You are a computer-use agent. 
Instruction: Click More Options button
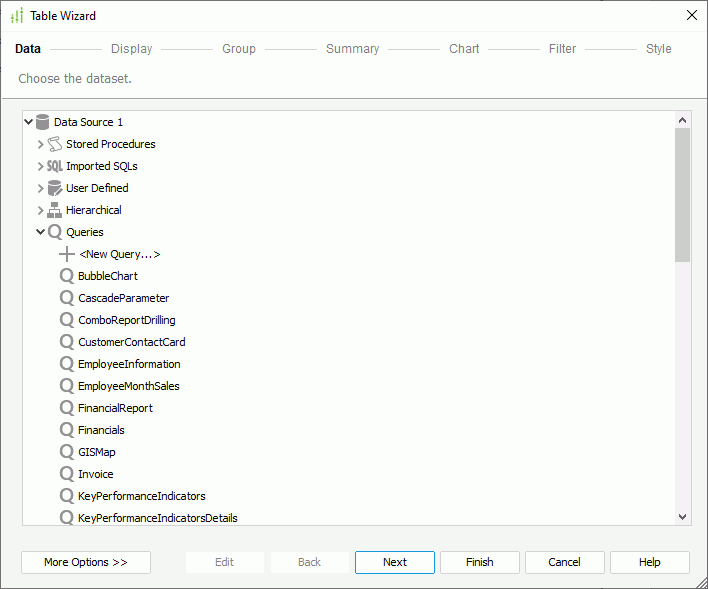(86, 562)
